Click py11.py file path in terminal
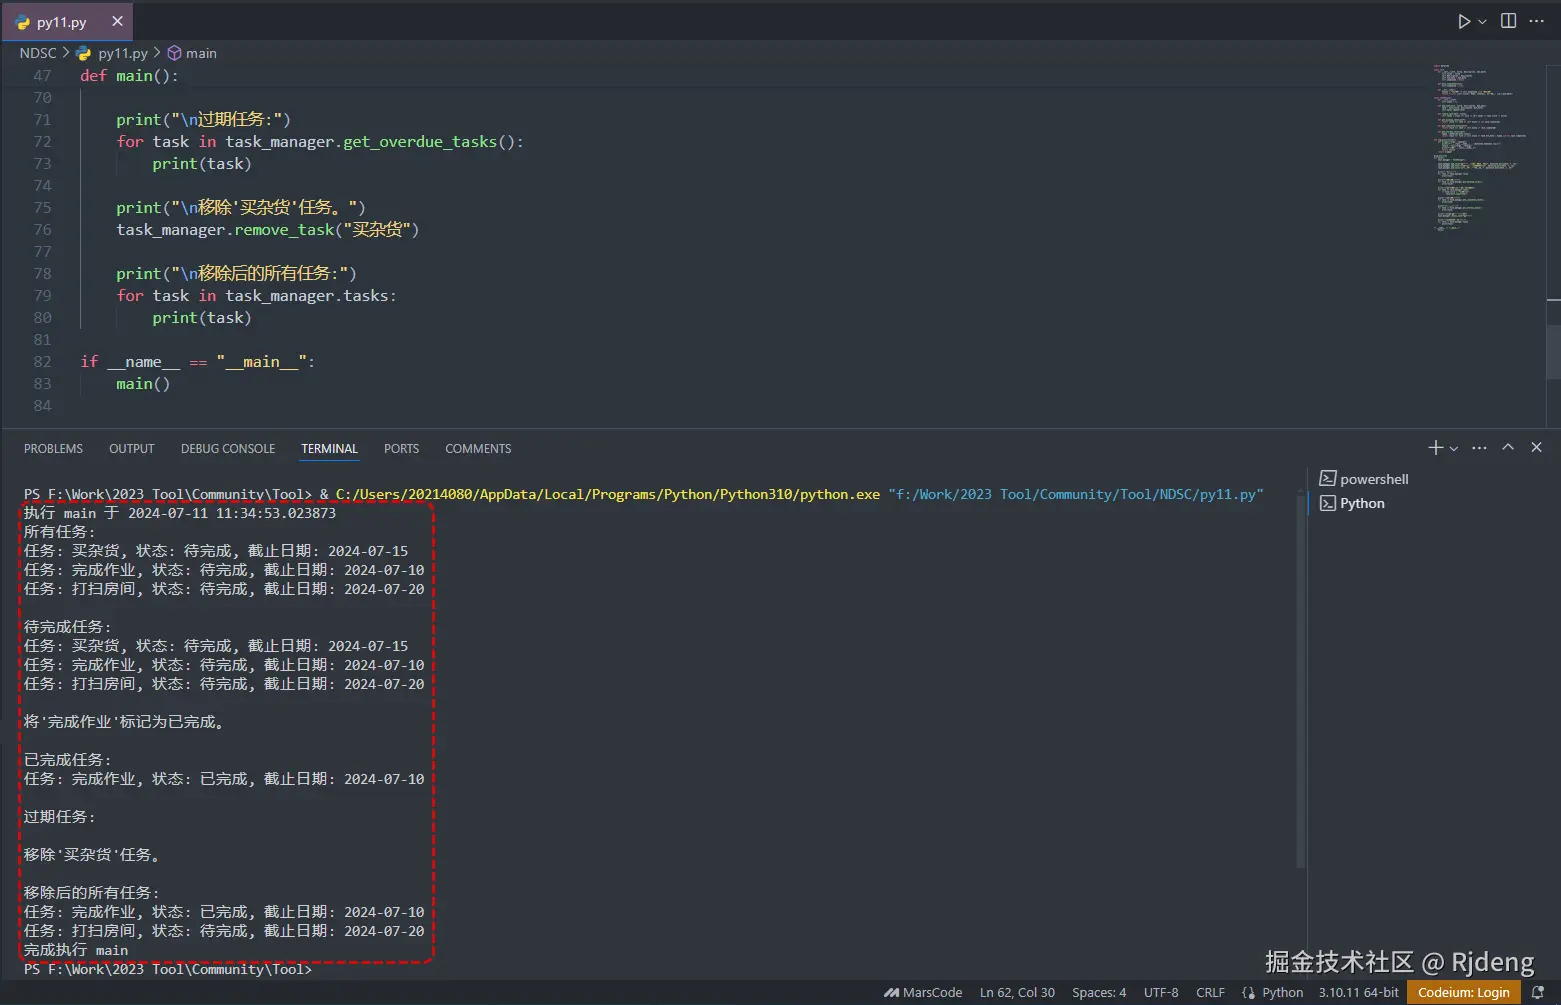 tap(1076, 494)
